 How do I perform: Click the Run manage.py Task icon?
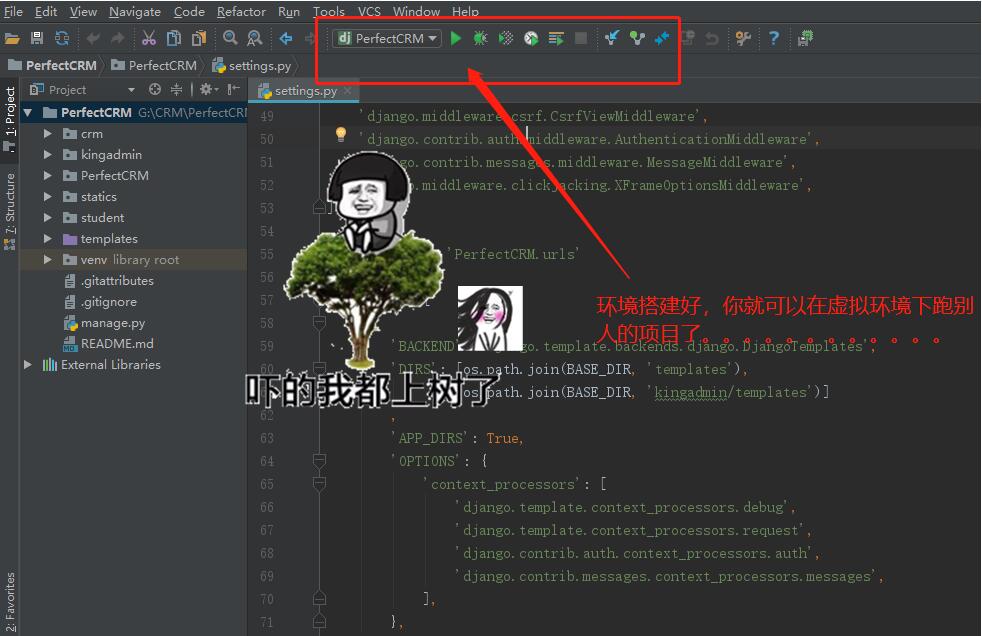[x=805, y=38]
